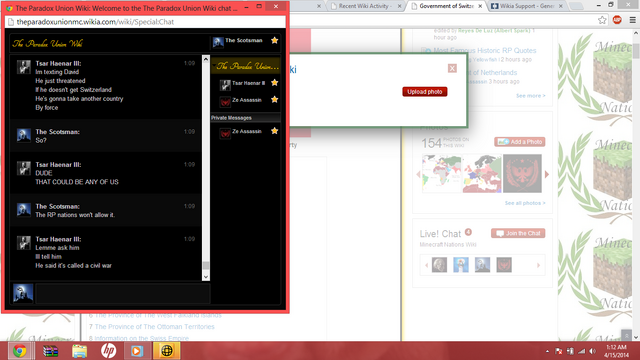The image size is (640, 360).
Task: Click main page scrollbar down arrow
Action: 636,337
